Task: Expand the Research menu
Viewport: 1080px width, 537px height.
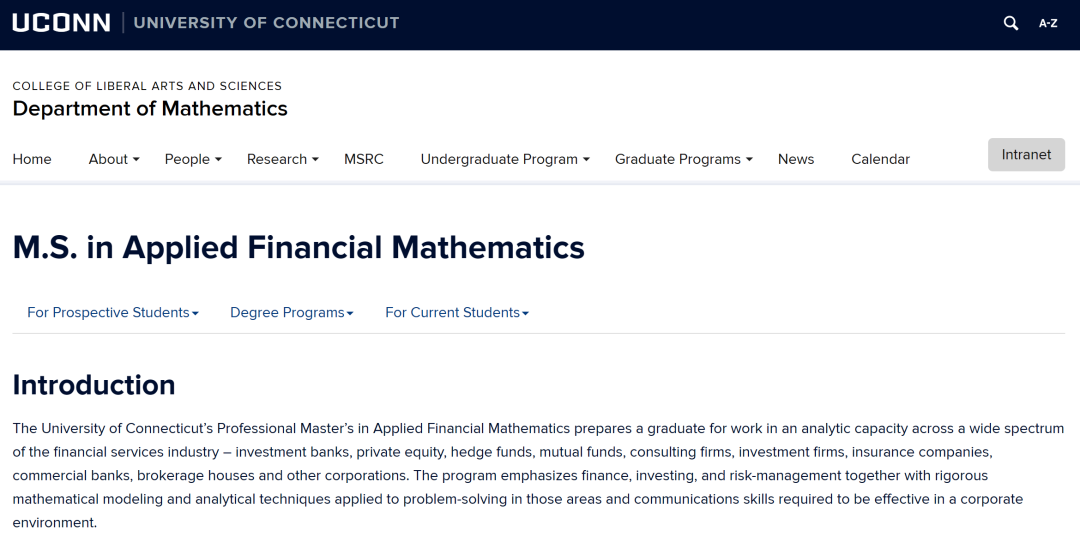Action: point(283,159)
